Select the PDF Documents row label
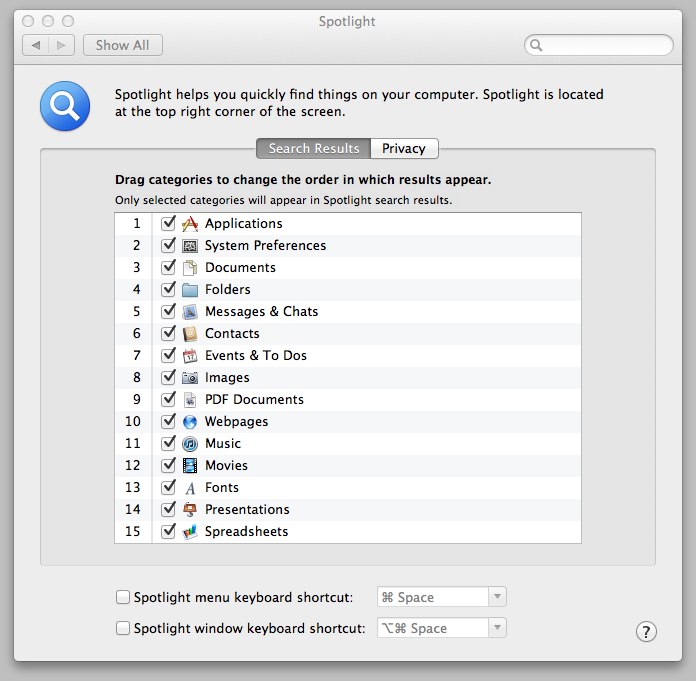Image resolution: width=696 pixels, height=681 pixels. [x=254, y=400]
